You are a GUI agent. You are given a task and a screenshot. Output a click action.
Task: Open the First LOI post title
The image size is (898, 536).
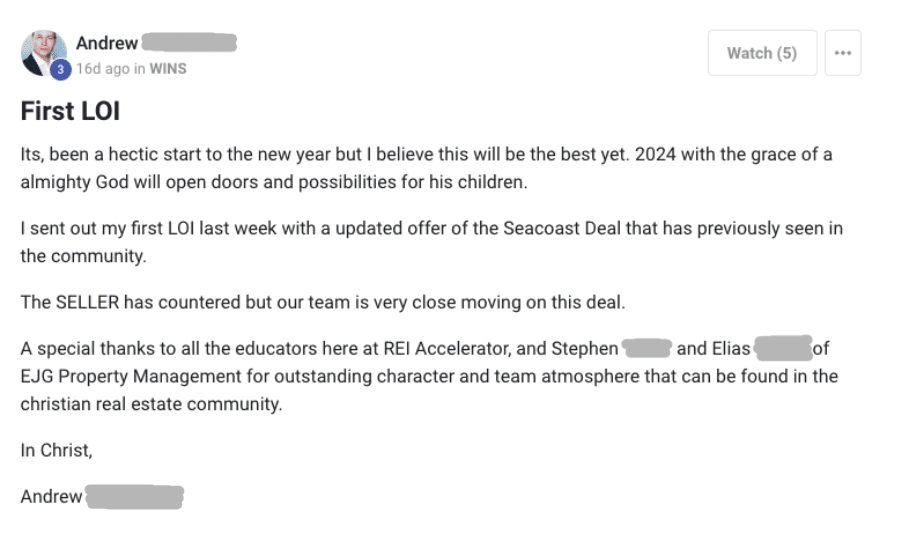70,111
